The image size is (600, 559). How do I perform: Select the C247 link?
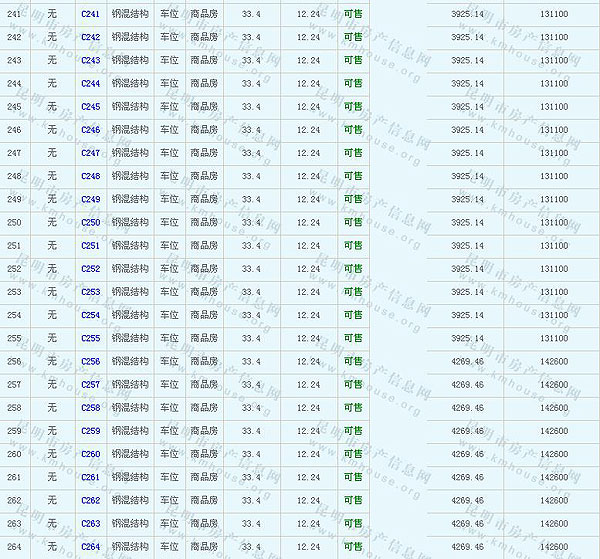[x=90, y=153]
